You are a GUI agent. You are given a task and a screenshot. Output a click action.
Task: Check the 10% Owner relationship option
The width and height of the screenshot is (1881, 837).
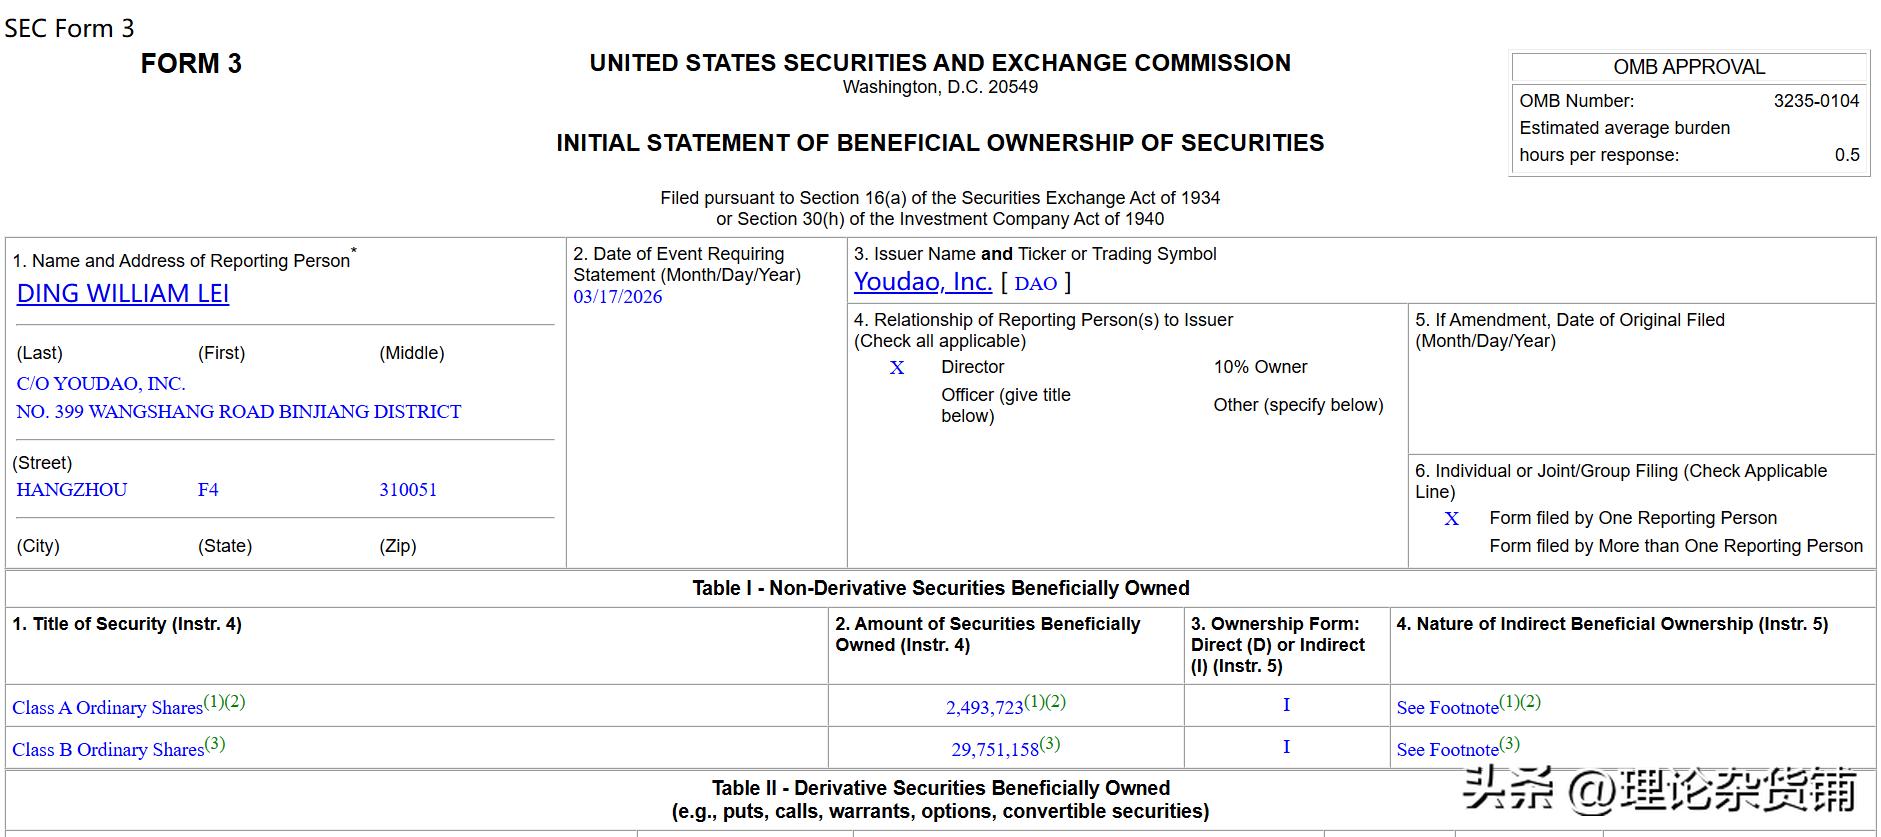(x=1260, y=367)
